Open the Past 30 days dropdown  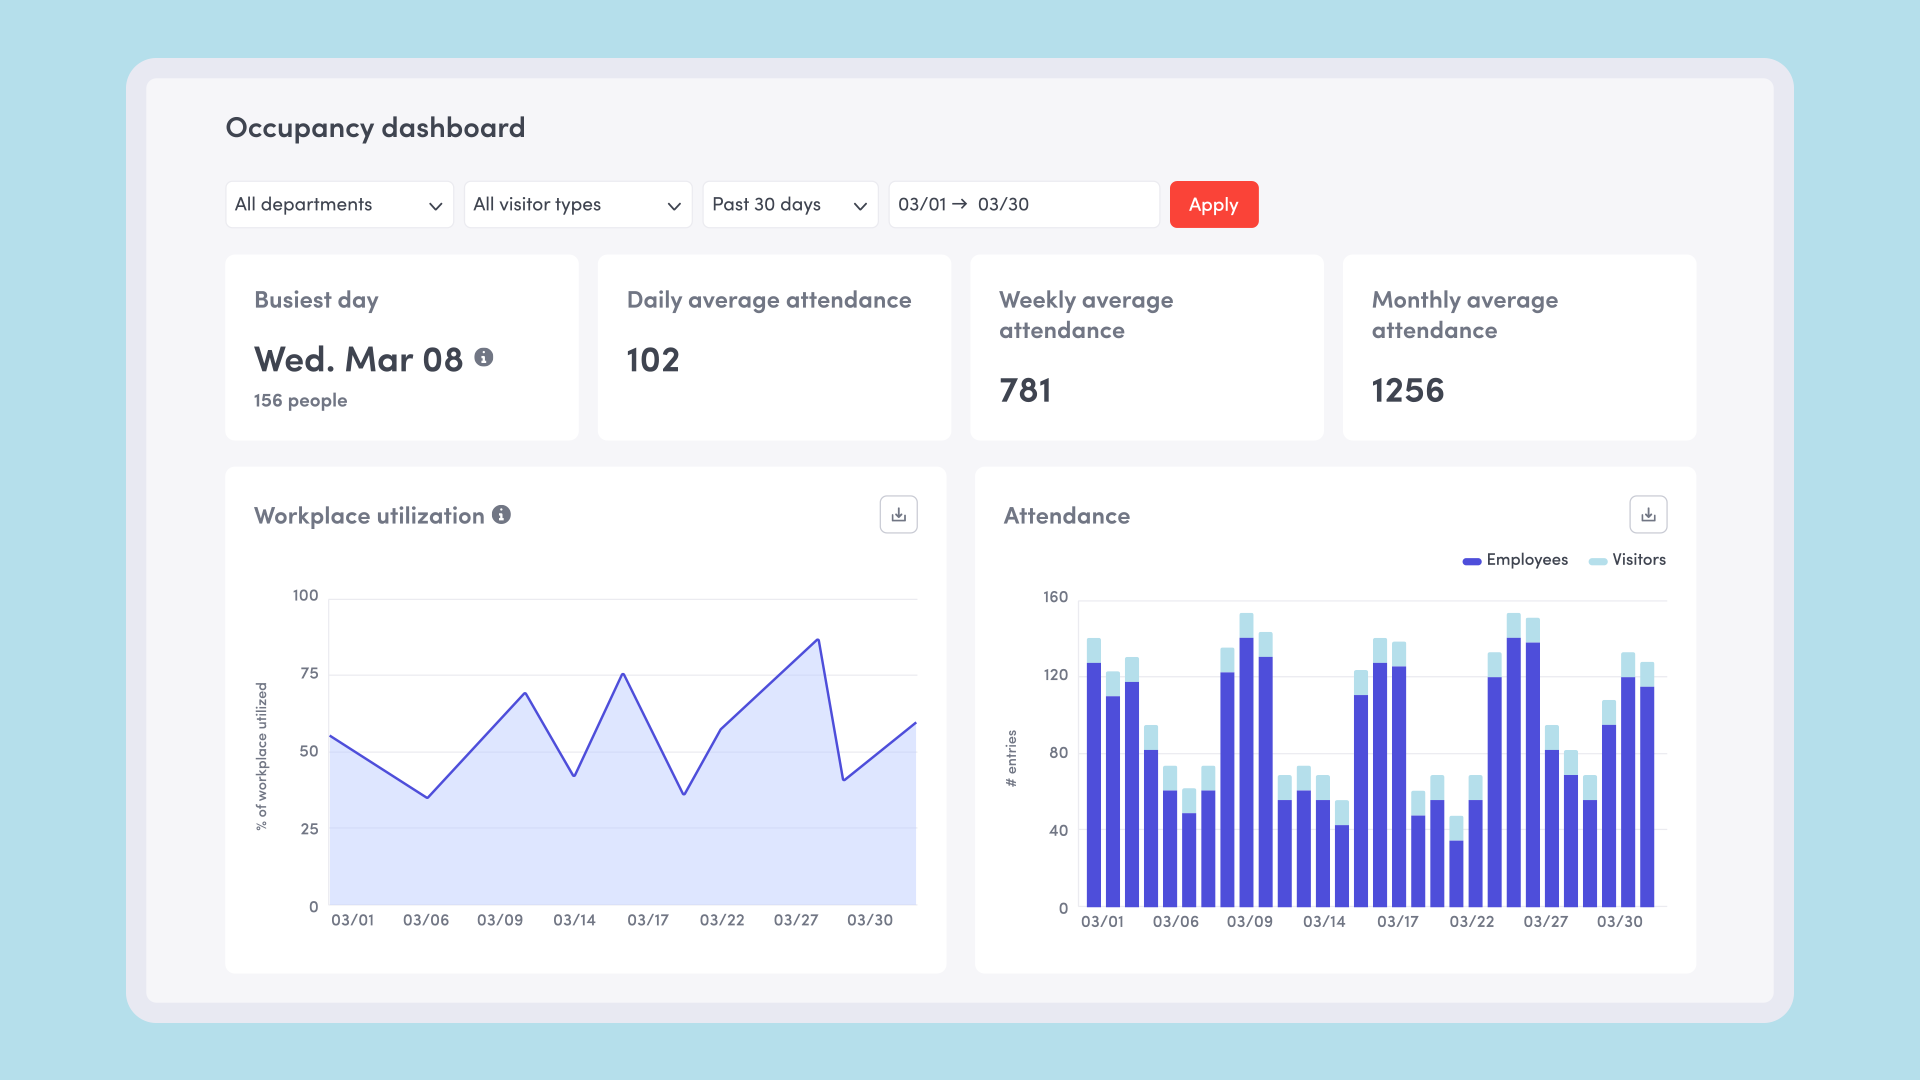click(x=789, y=205)
